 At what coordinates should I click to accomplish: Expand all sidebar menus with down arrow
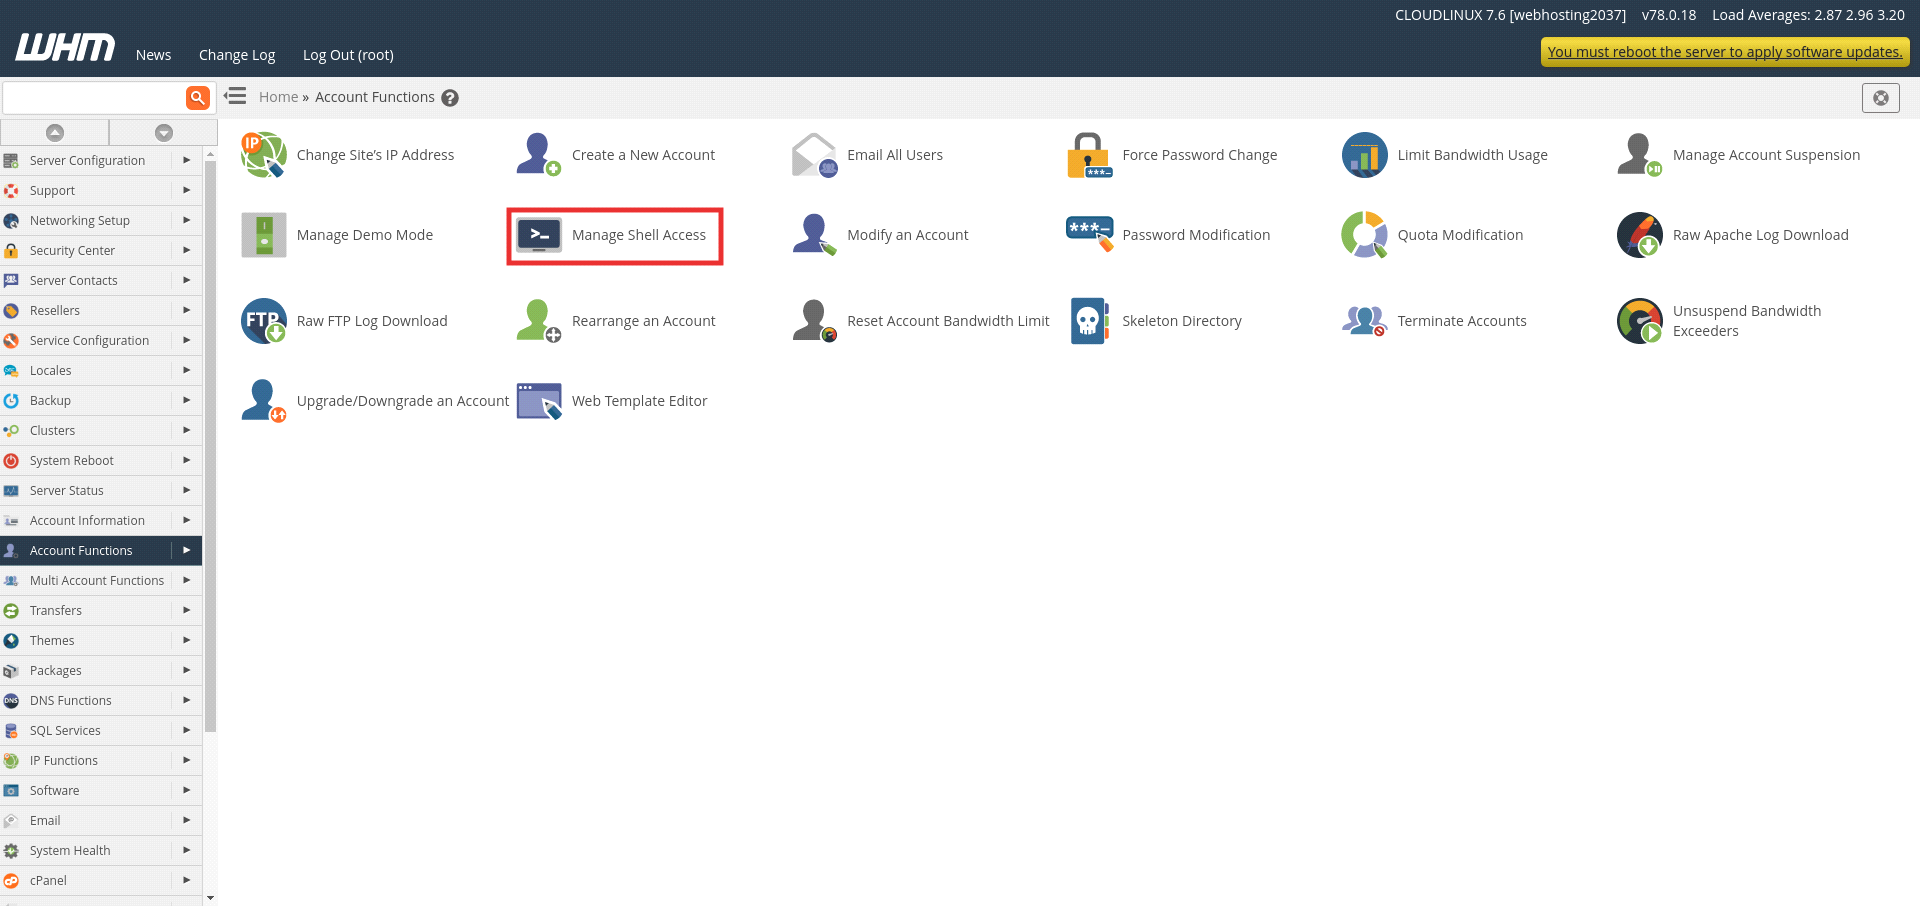(164, 132)
